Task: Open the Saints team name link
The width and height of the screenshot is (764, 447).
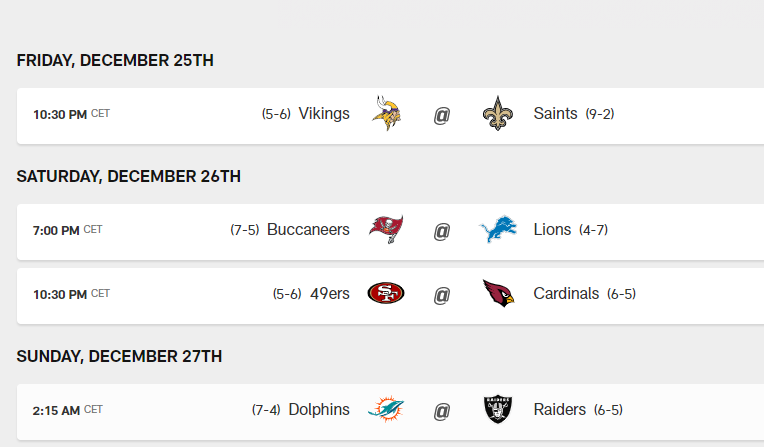Action: click(555, 114)
